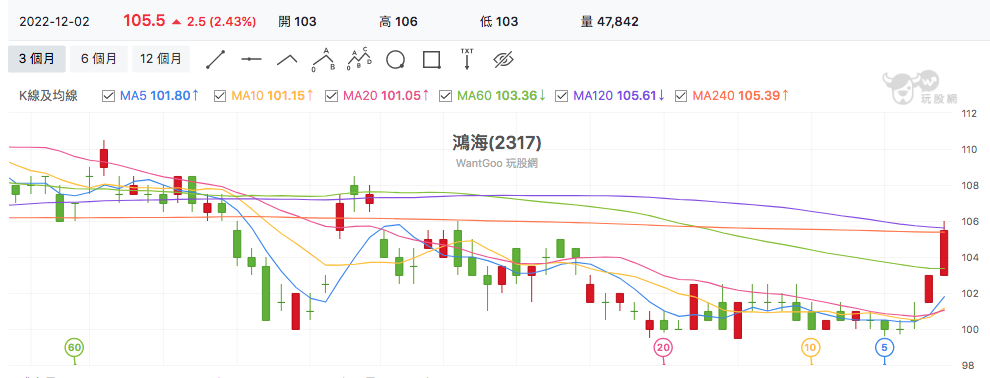990x378 pixels.
Task: Uncheck the MA5 moving average checkbox
Action: [109, 96]
